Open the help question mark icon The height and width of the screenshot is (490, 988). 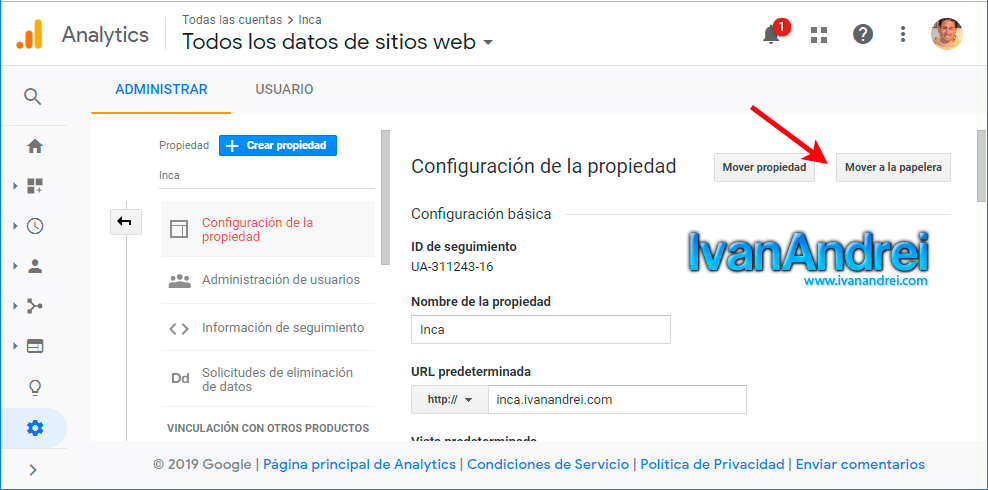[x=863, y=34]
